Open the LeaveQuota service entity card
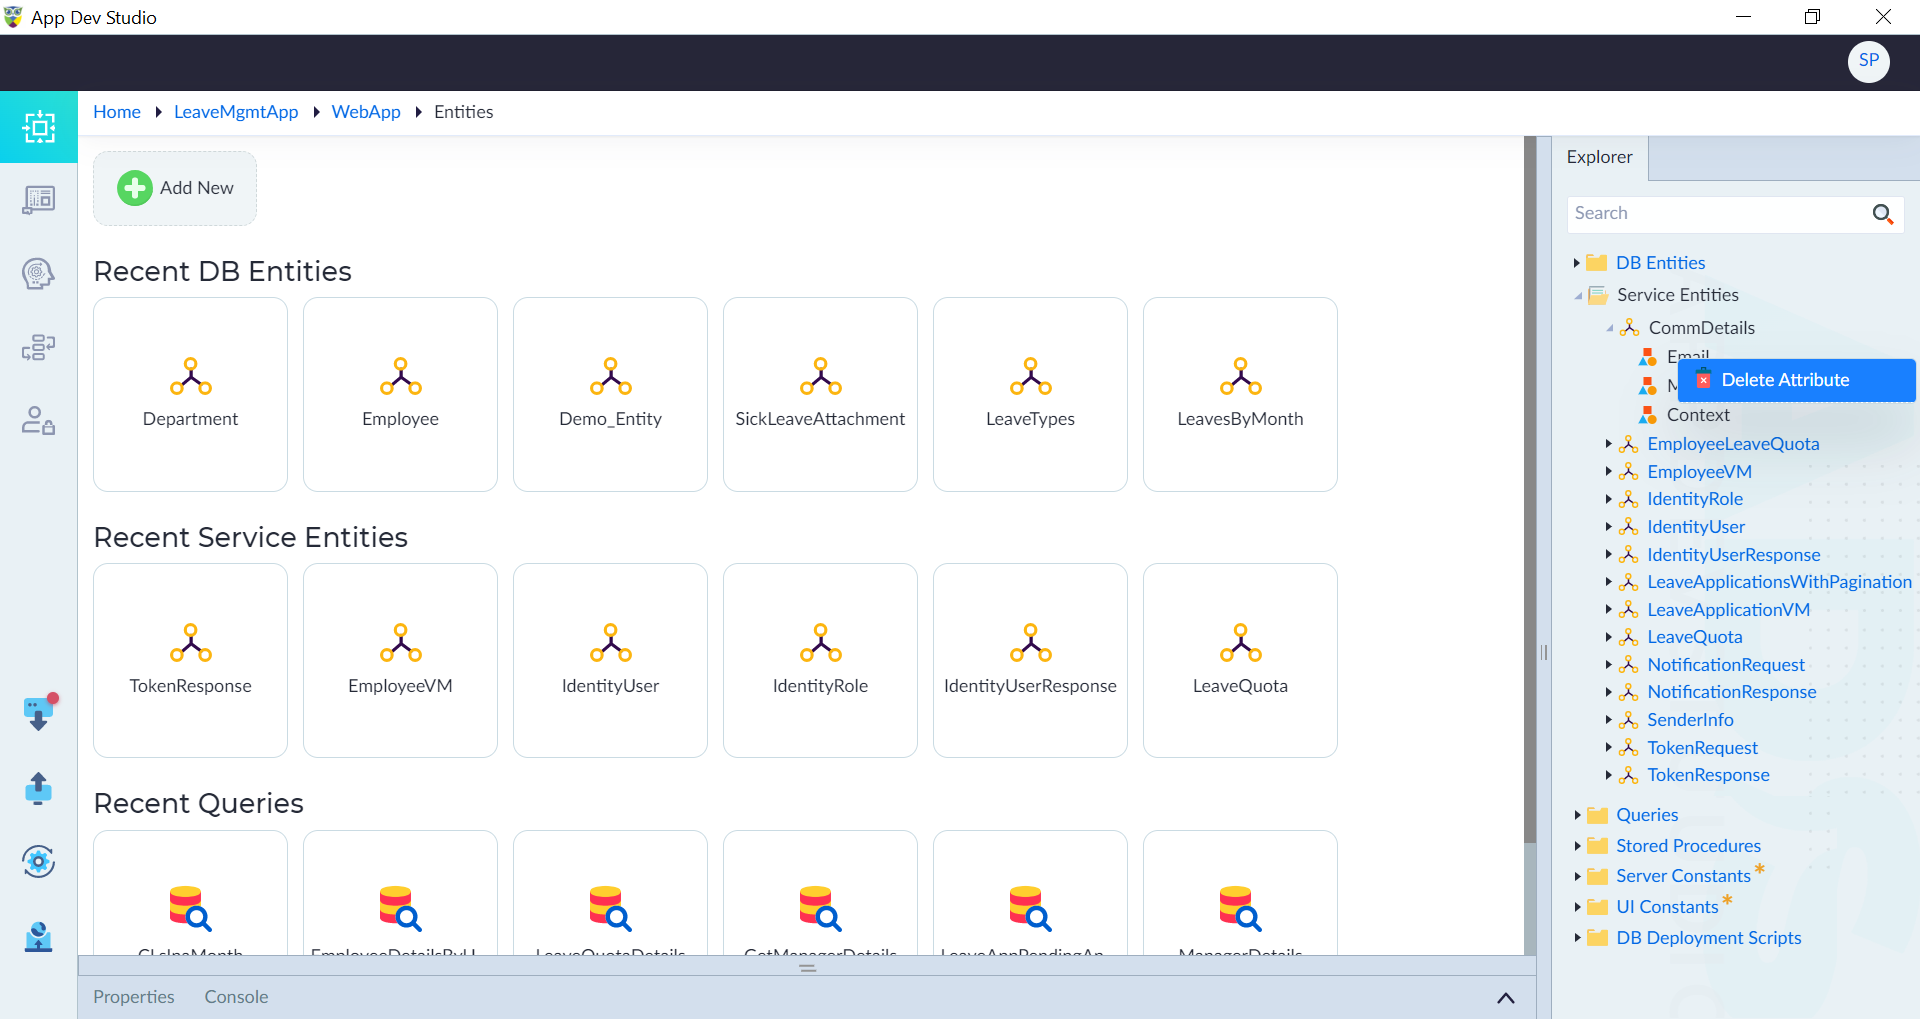Screen dimensions: 1920x1019 [1240, 660]
